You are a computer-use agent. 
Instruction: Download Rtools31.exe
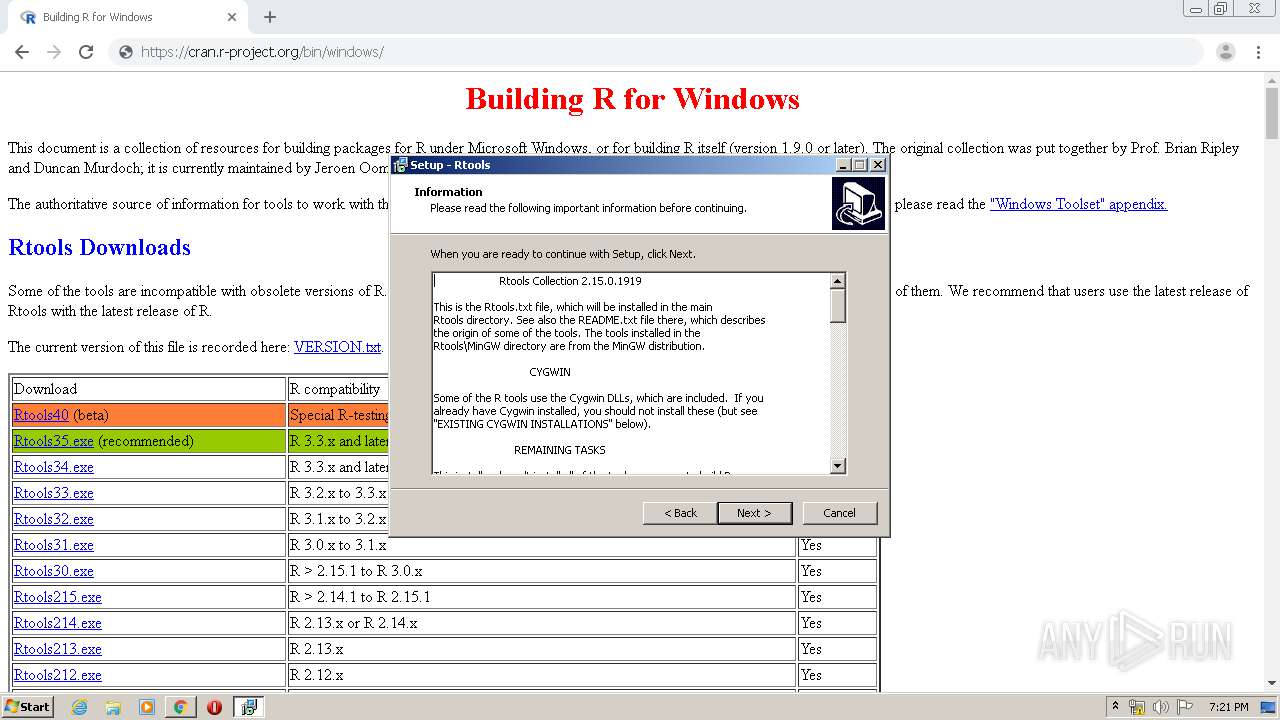[x=54, y=545]
